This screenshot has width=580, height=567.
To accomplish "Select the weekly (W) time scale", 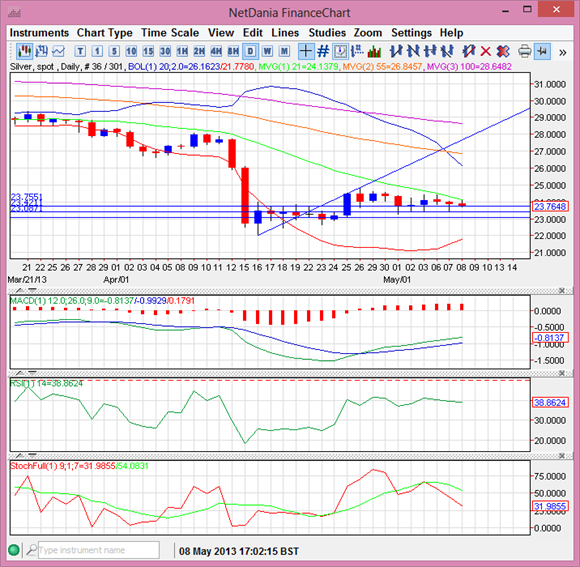I will pyautogui.click(x=267, y=51).
